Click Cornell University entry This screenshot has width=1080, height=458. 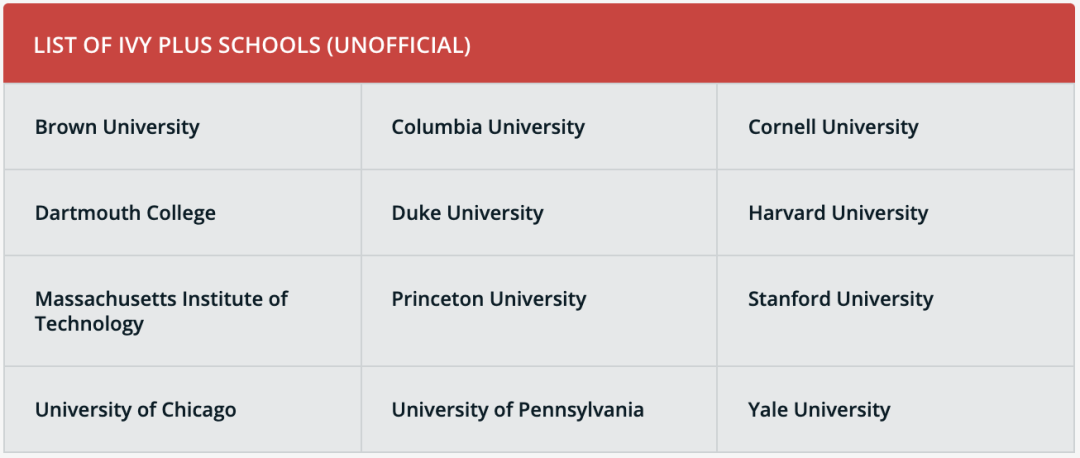click(895, 127)
